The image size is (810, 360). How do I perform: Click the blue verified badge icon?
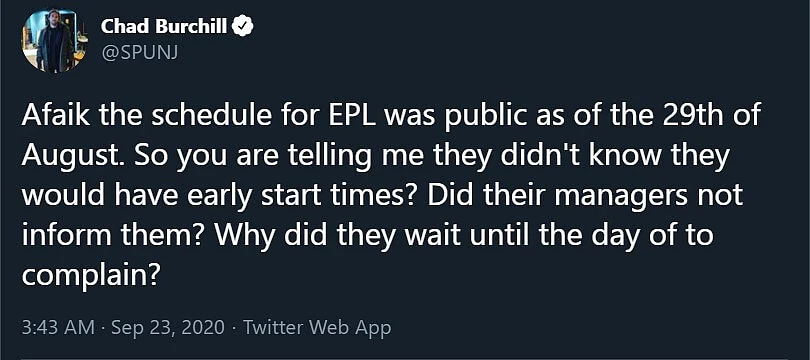coord(243,25)
